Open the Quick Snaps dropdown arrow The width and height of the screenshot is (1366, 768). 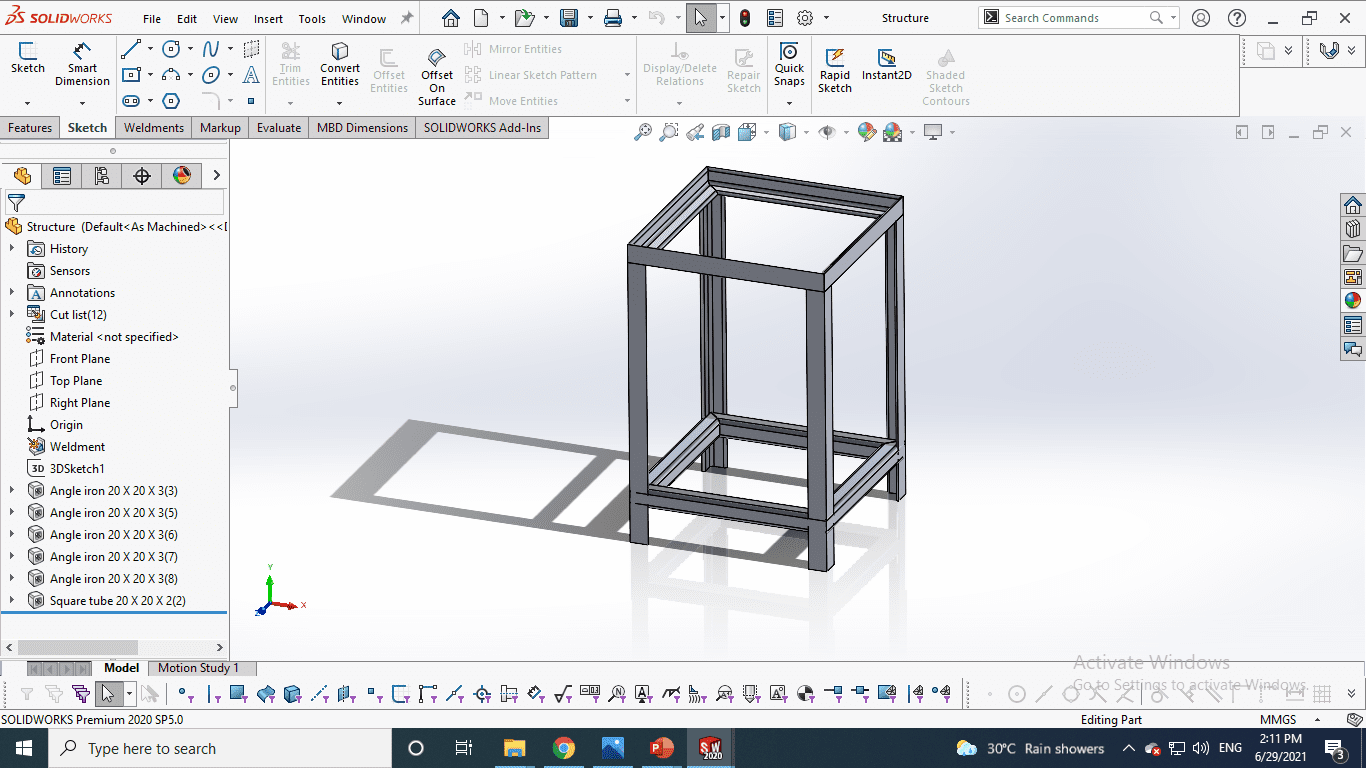coord(789,103)
